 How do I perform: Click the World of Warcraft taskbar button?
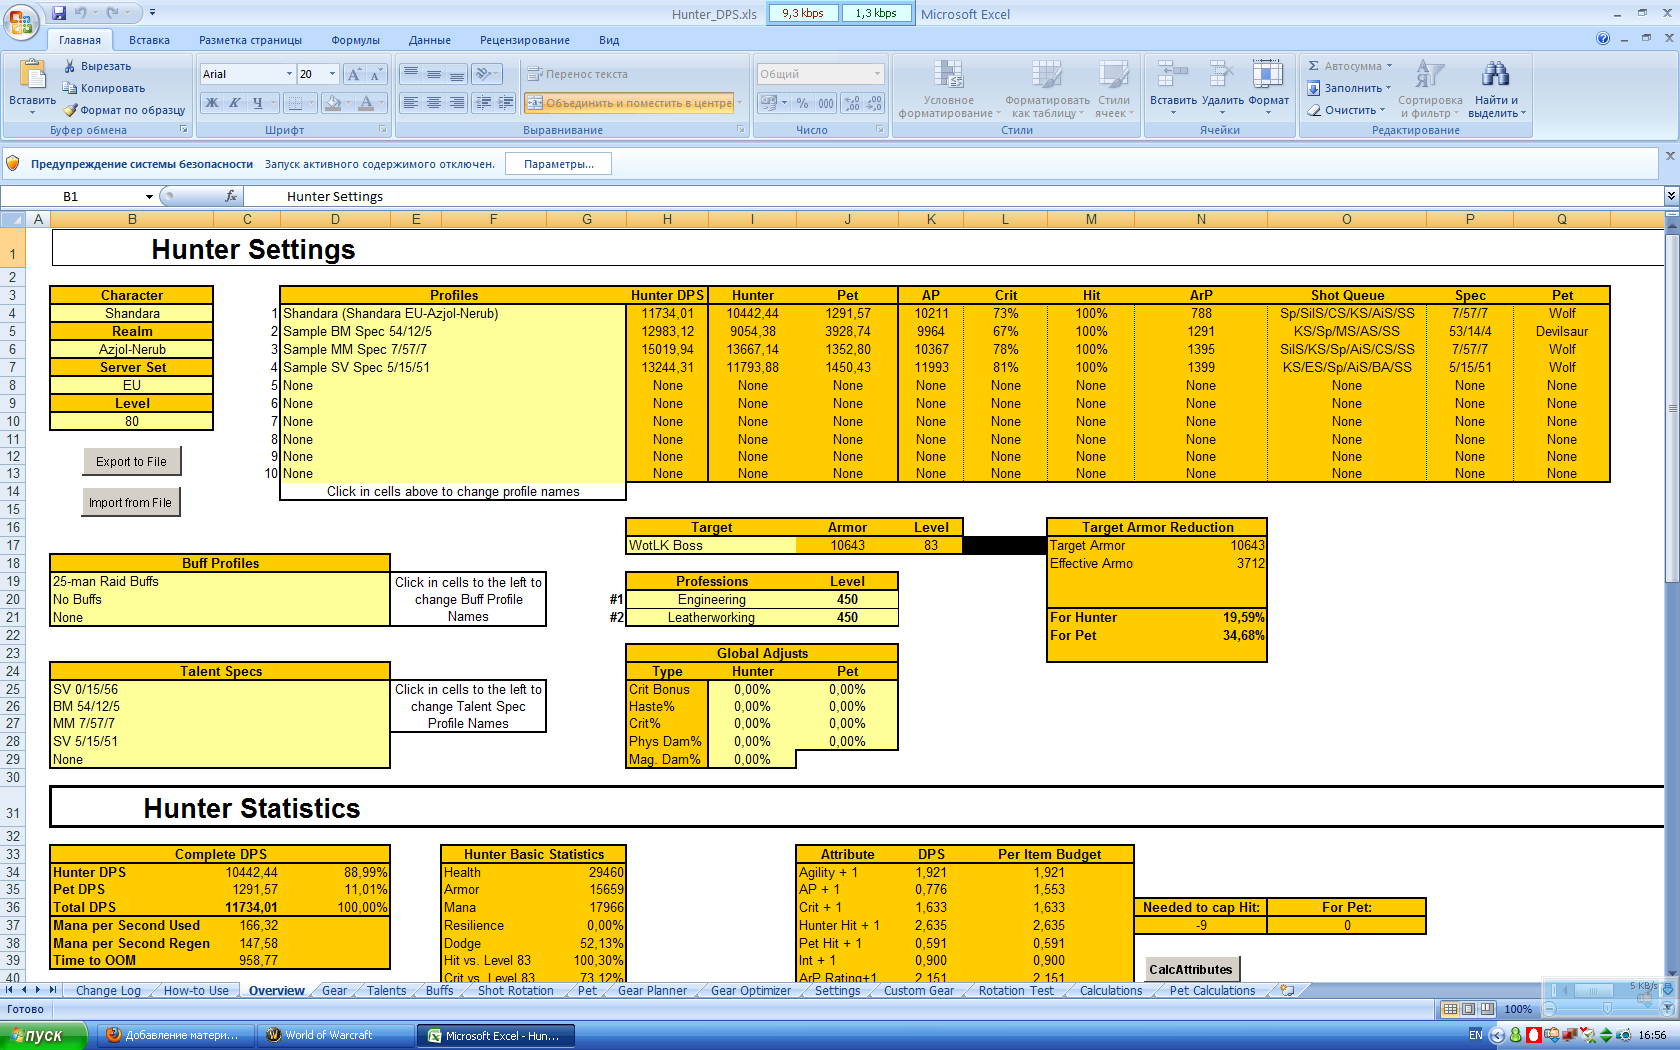tap(335, 1036)
